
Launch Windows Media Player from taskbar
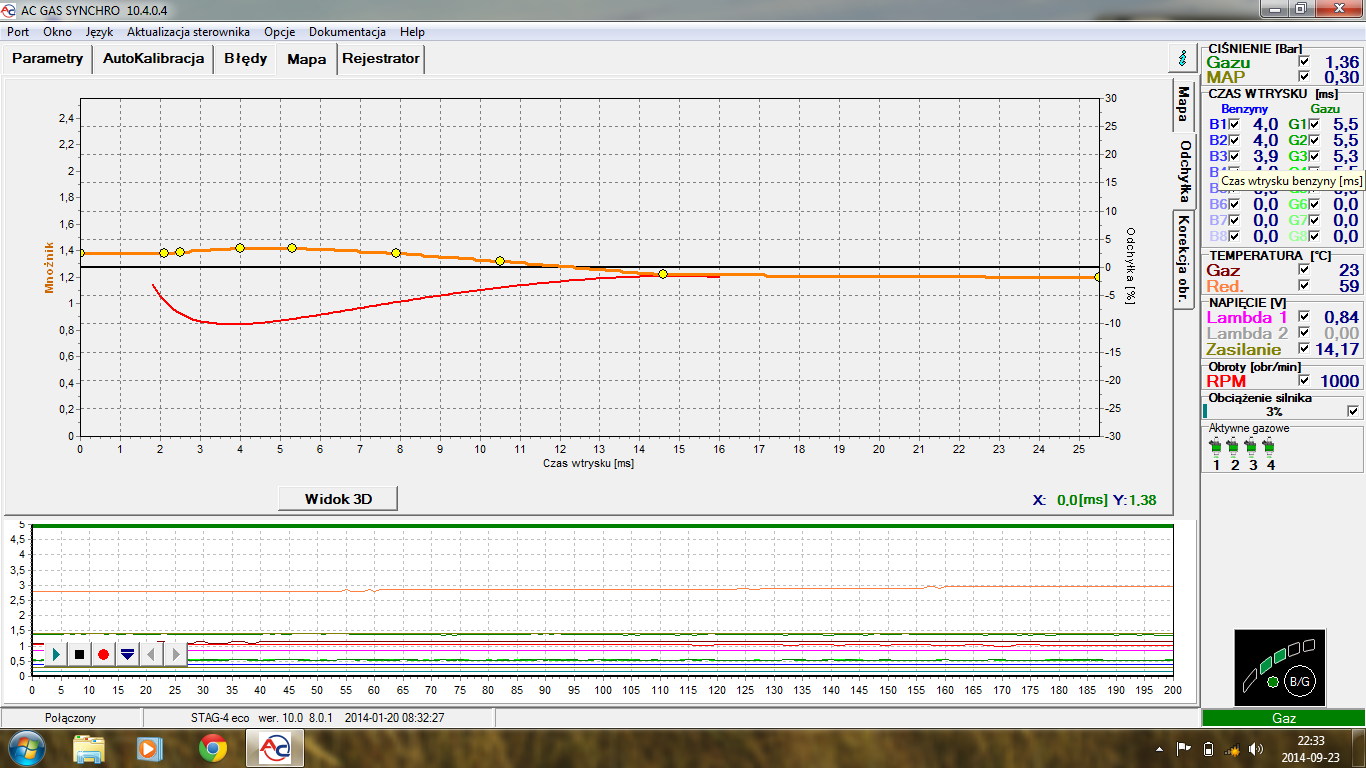pos(150,748)
